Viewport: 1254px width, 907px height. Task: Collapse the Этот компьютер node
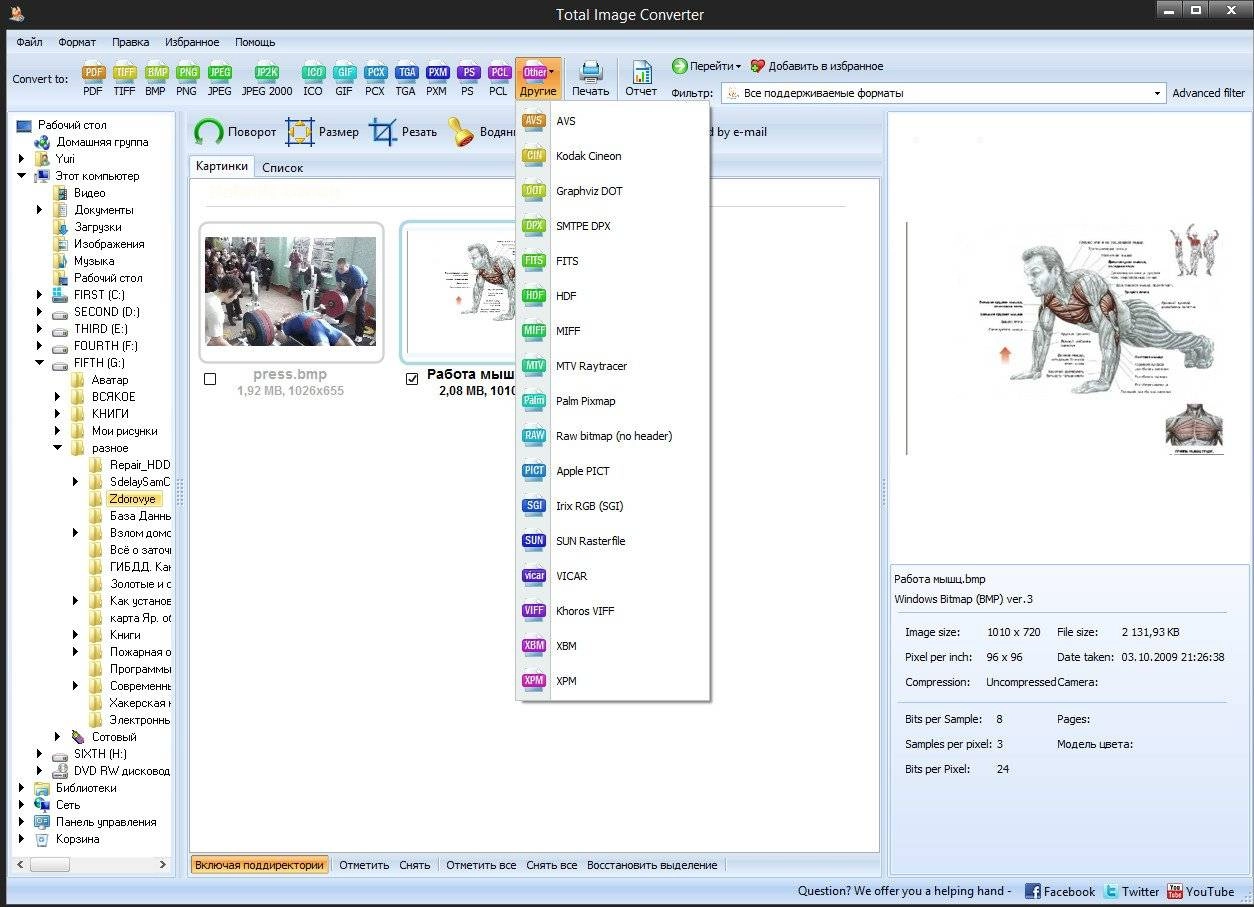[22, 176]
